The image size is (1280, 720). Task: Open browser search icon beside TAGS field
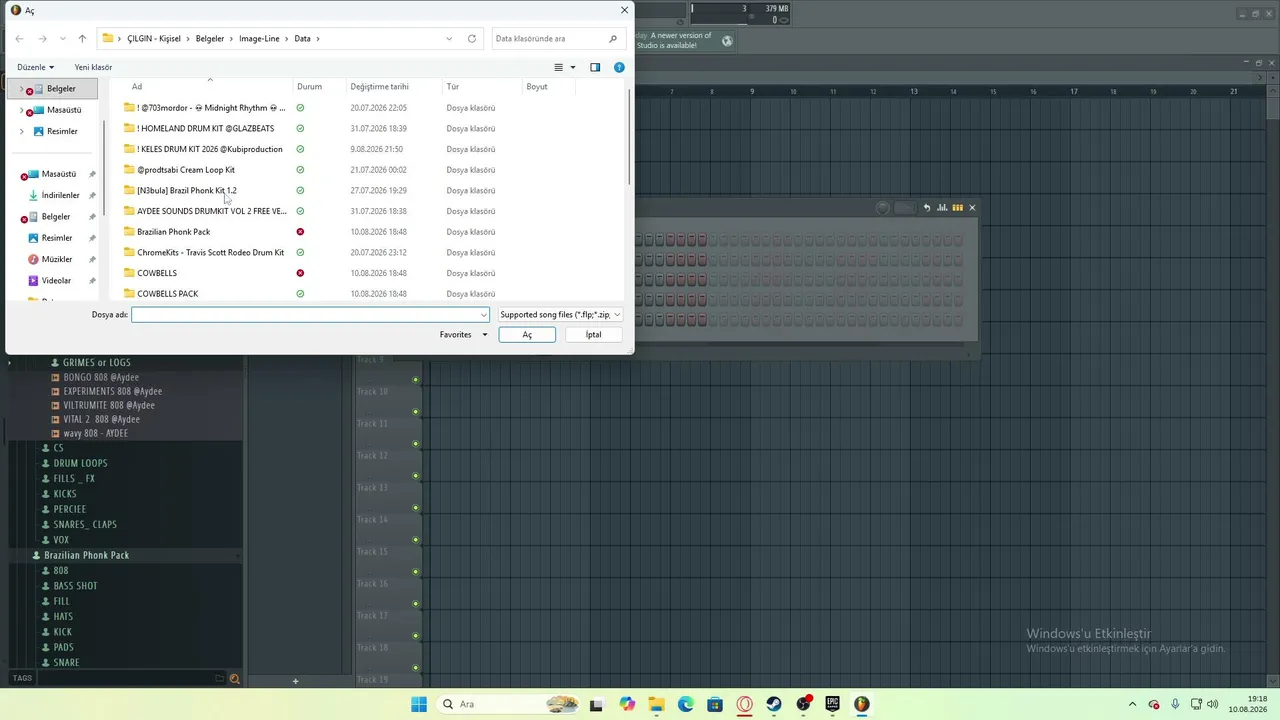pos(234,679)
